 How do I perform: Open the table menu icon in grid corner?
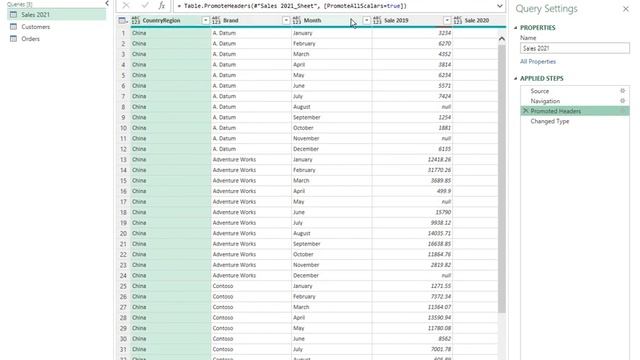point(123,20)
